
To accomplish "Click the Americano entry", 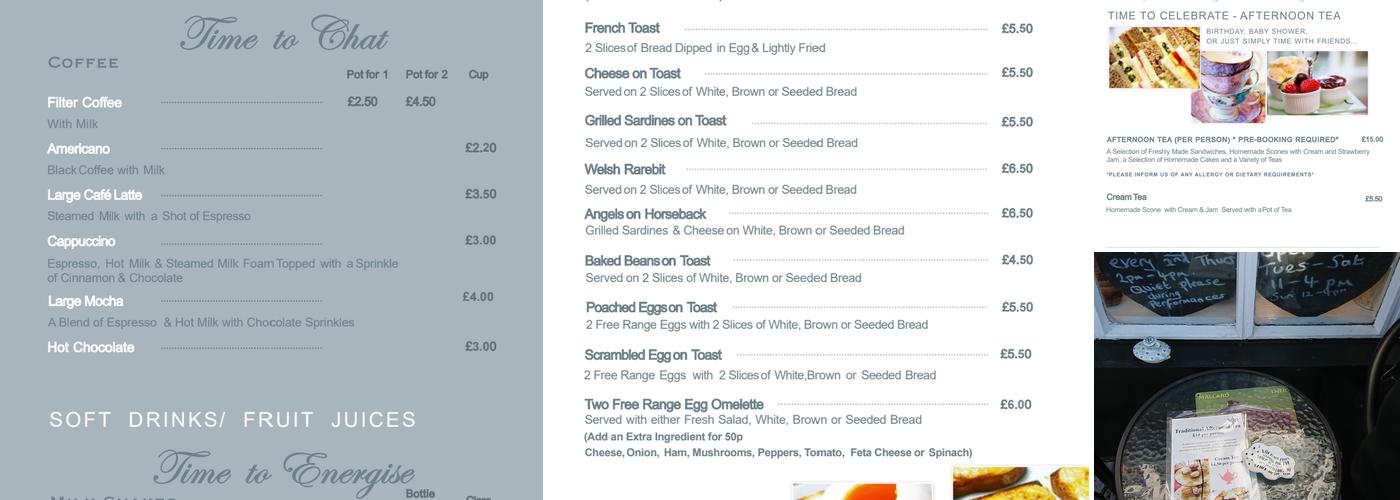I will (x=78, y=149).
